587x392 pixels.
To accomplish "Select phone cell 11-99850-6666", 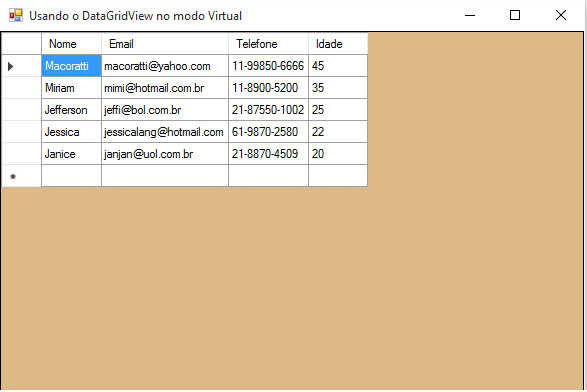I will (x=268, y=66).
